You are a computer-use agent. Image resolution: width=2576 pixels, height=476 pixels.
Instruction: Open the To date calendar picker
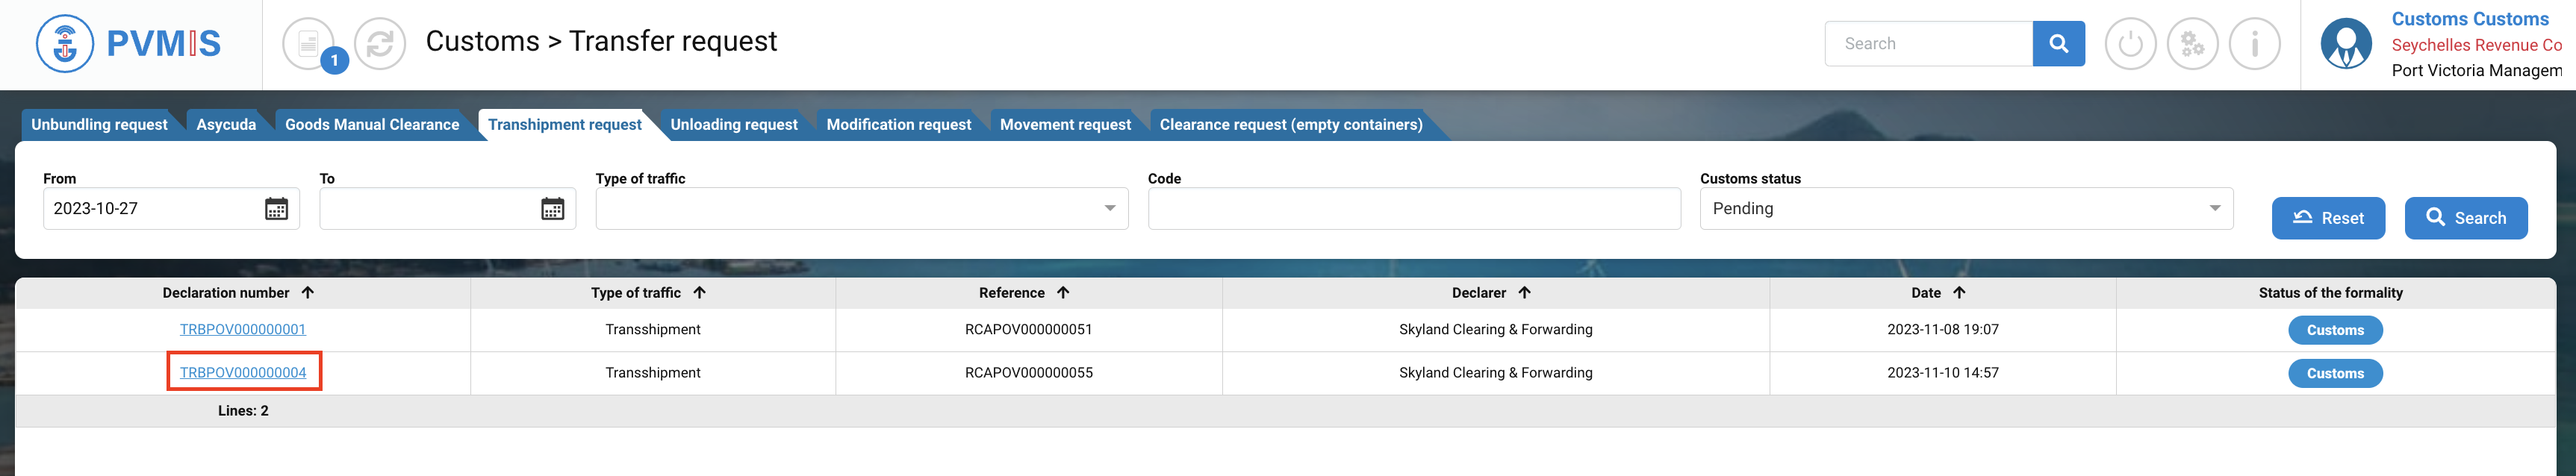pos(552,209)
